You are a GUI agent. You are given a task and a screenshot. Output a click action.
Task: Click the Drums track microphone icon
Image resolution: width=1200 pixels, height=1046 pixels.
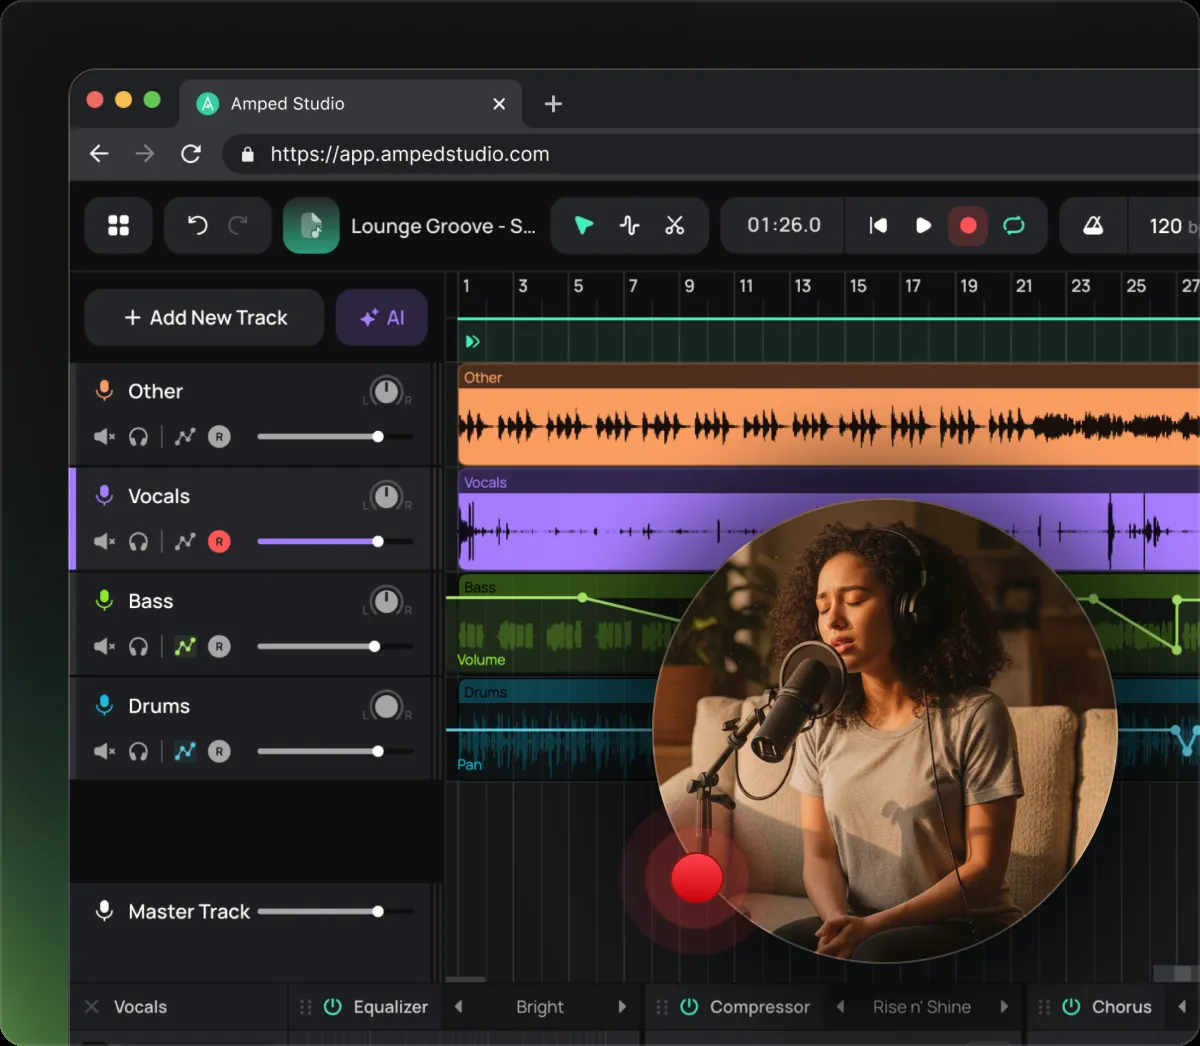click(104, 706)
